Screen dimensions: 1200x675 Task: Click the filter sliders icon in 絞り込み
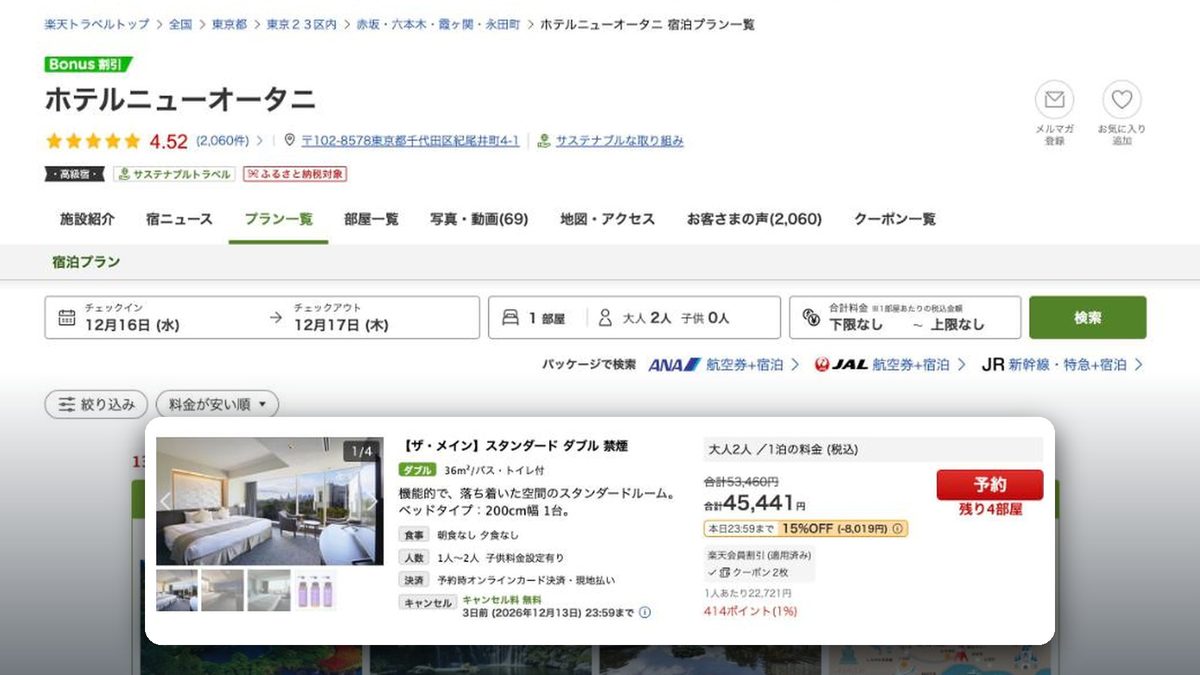67,405
